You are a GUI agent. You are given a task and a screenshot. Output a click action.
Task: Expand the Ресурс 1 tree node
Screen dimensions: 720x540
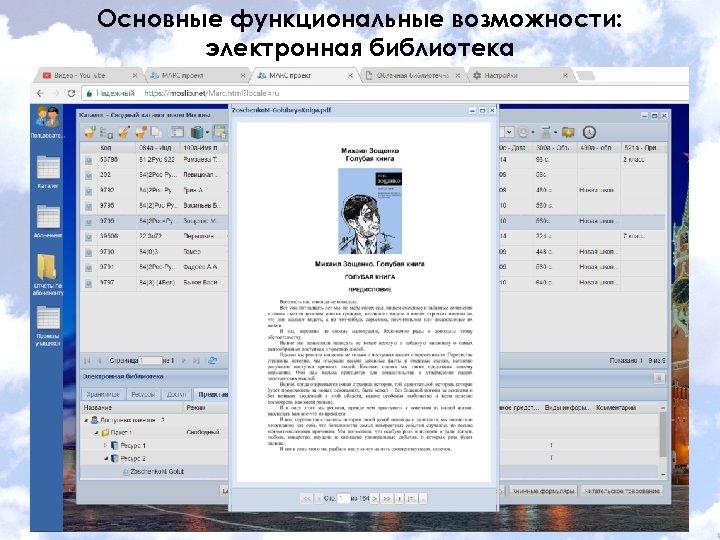point(105,445)
